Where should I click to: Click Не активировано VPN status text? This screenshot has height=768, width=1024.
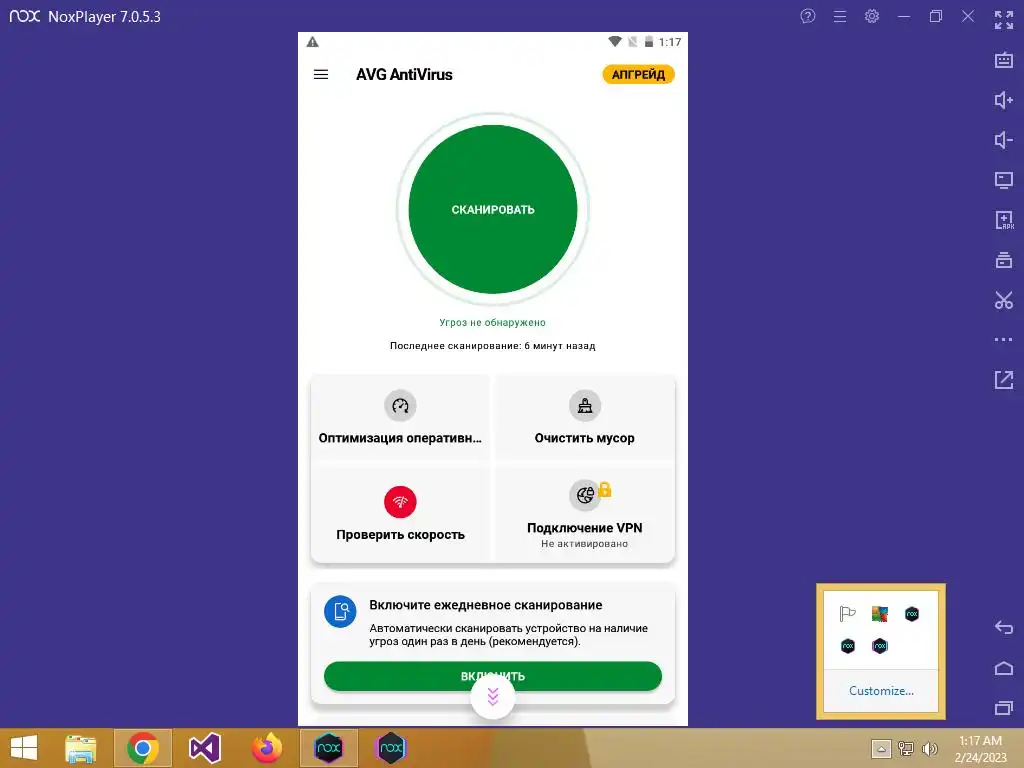(x=584, y=543)
